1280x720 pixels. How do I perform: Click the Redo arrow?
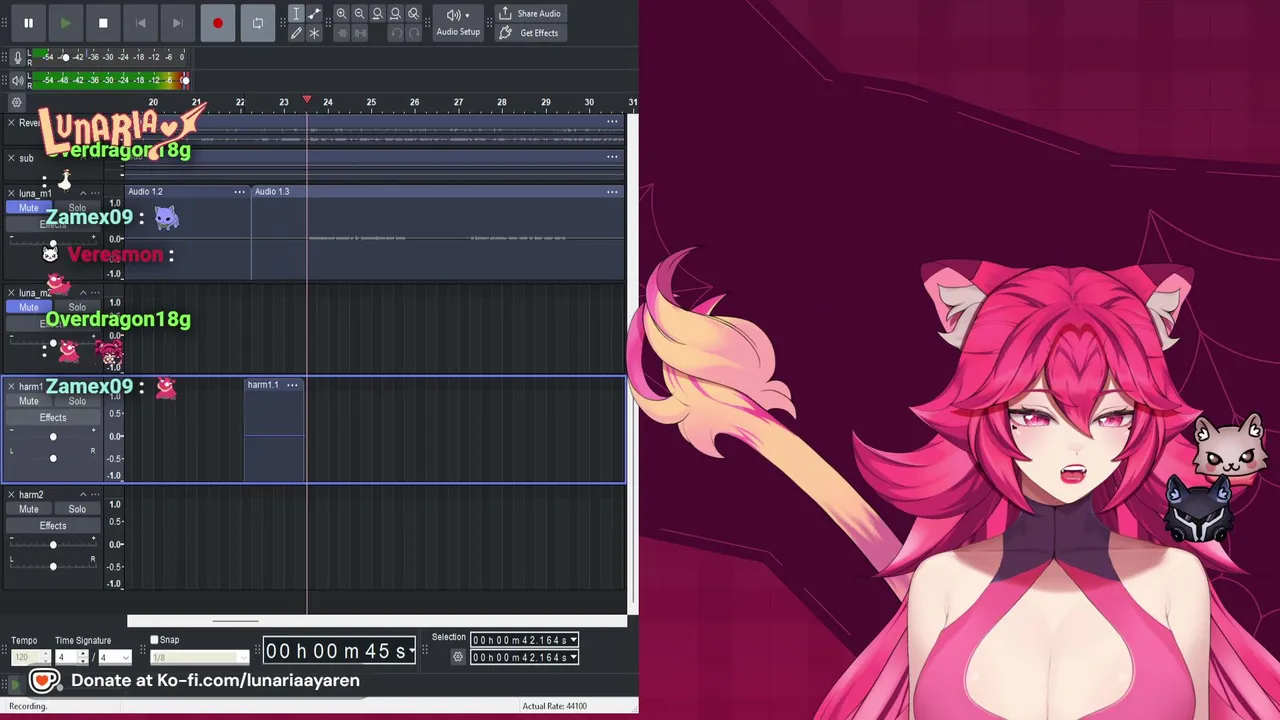(x=413, y=33)
